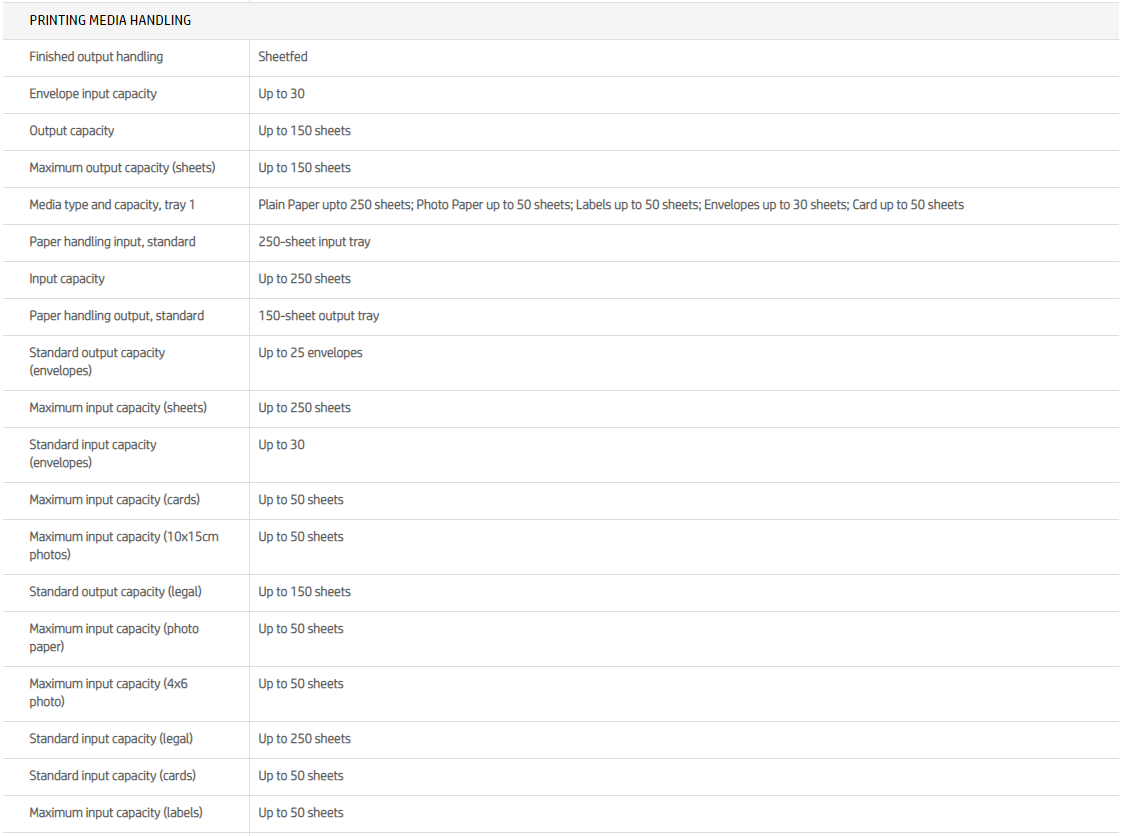The width and height of the screenshot is (1122, 836).
Task: Click Maximum input capacity (sheets) label
Action: tap(118, 408)
